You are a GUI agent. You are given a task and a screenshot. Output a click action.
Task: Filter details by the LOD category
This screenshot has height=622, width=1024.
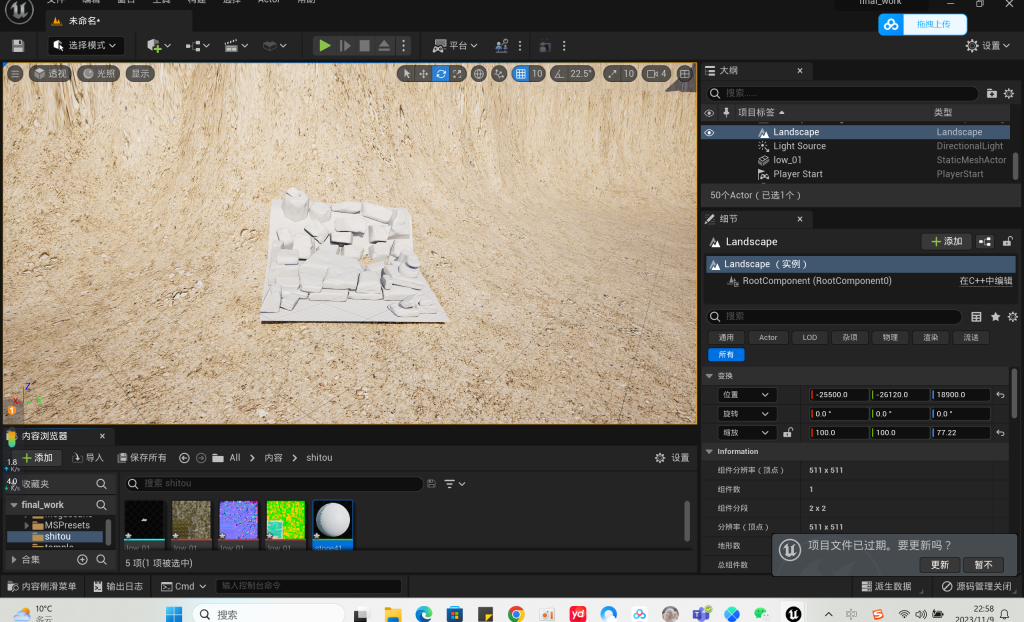pos(810,338)
